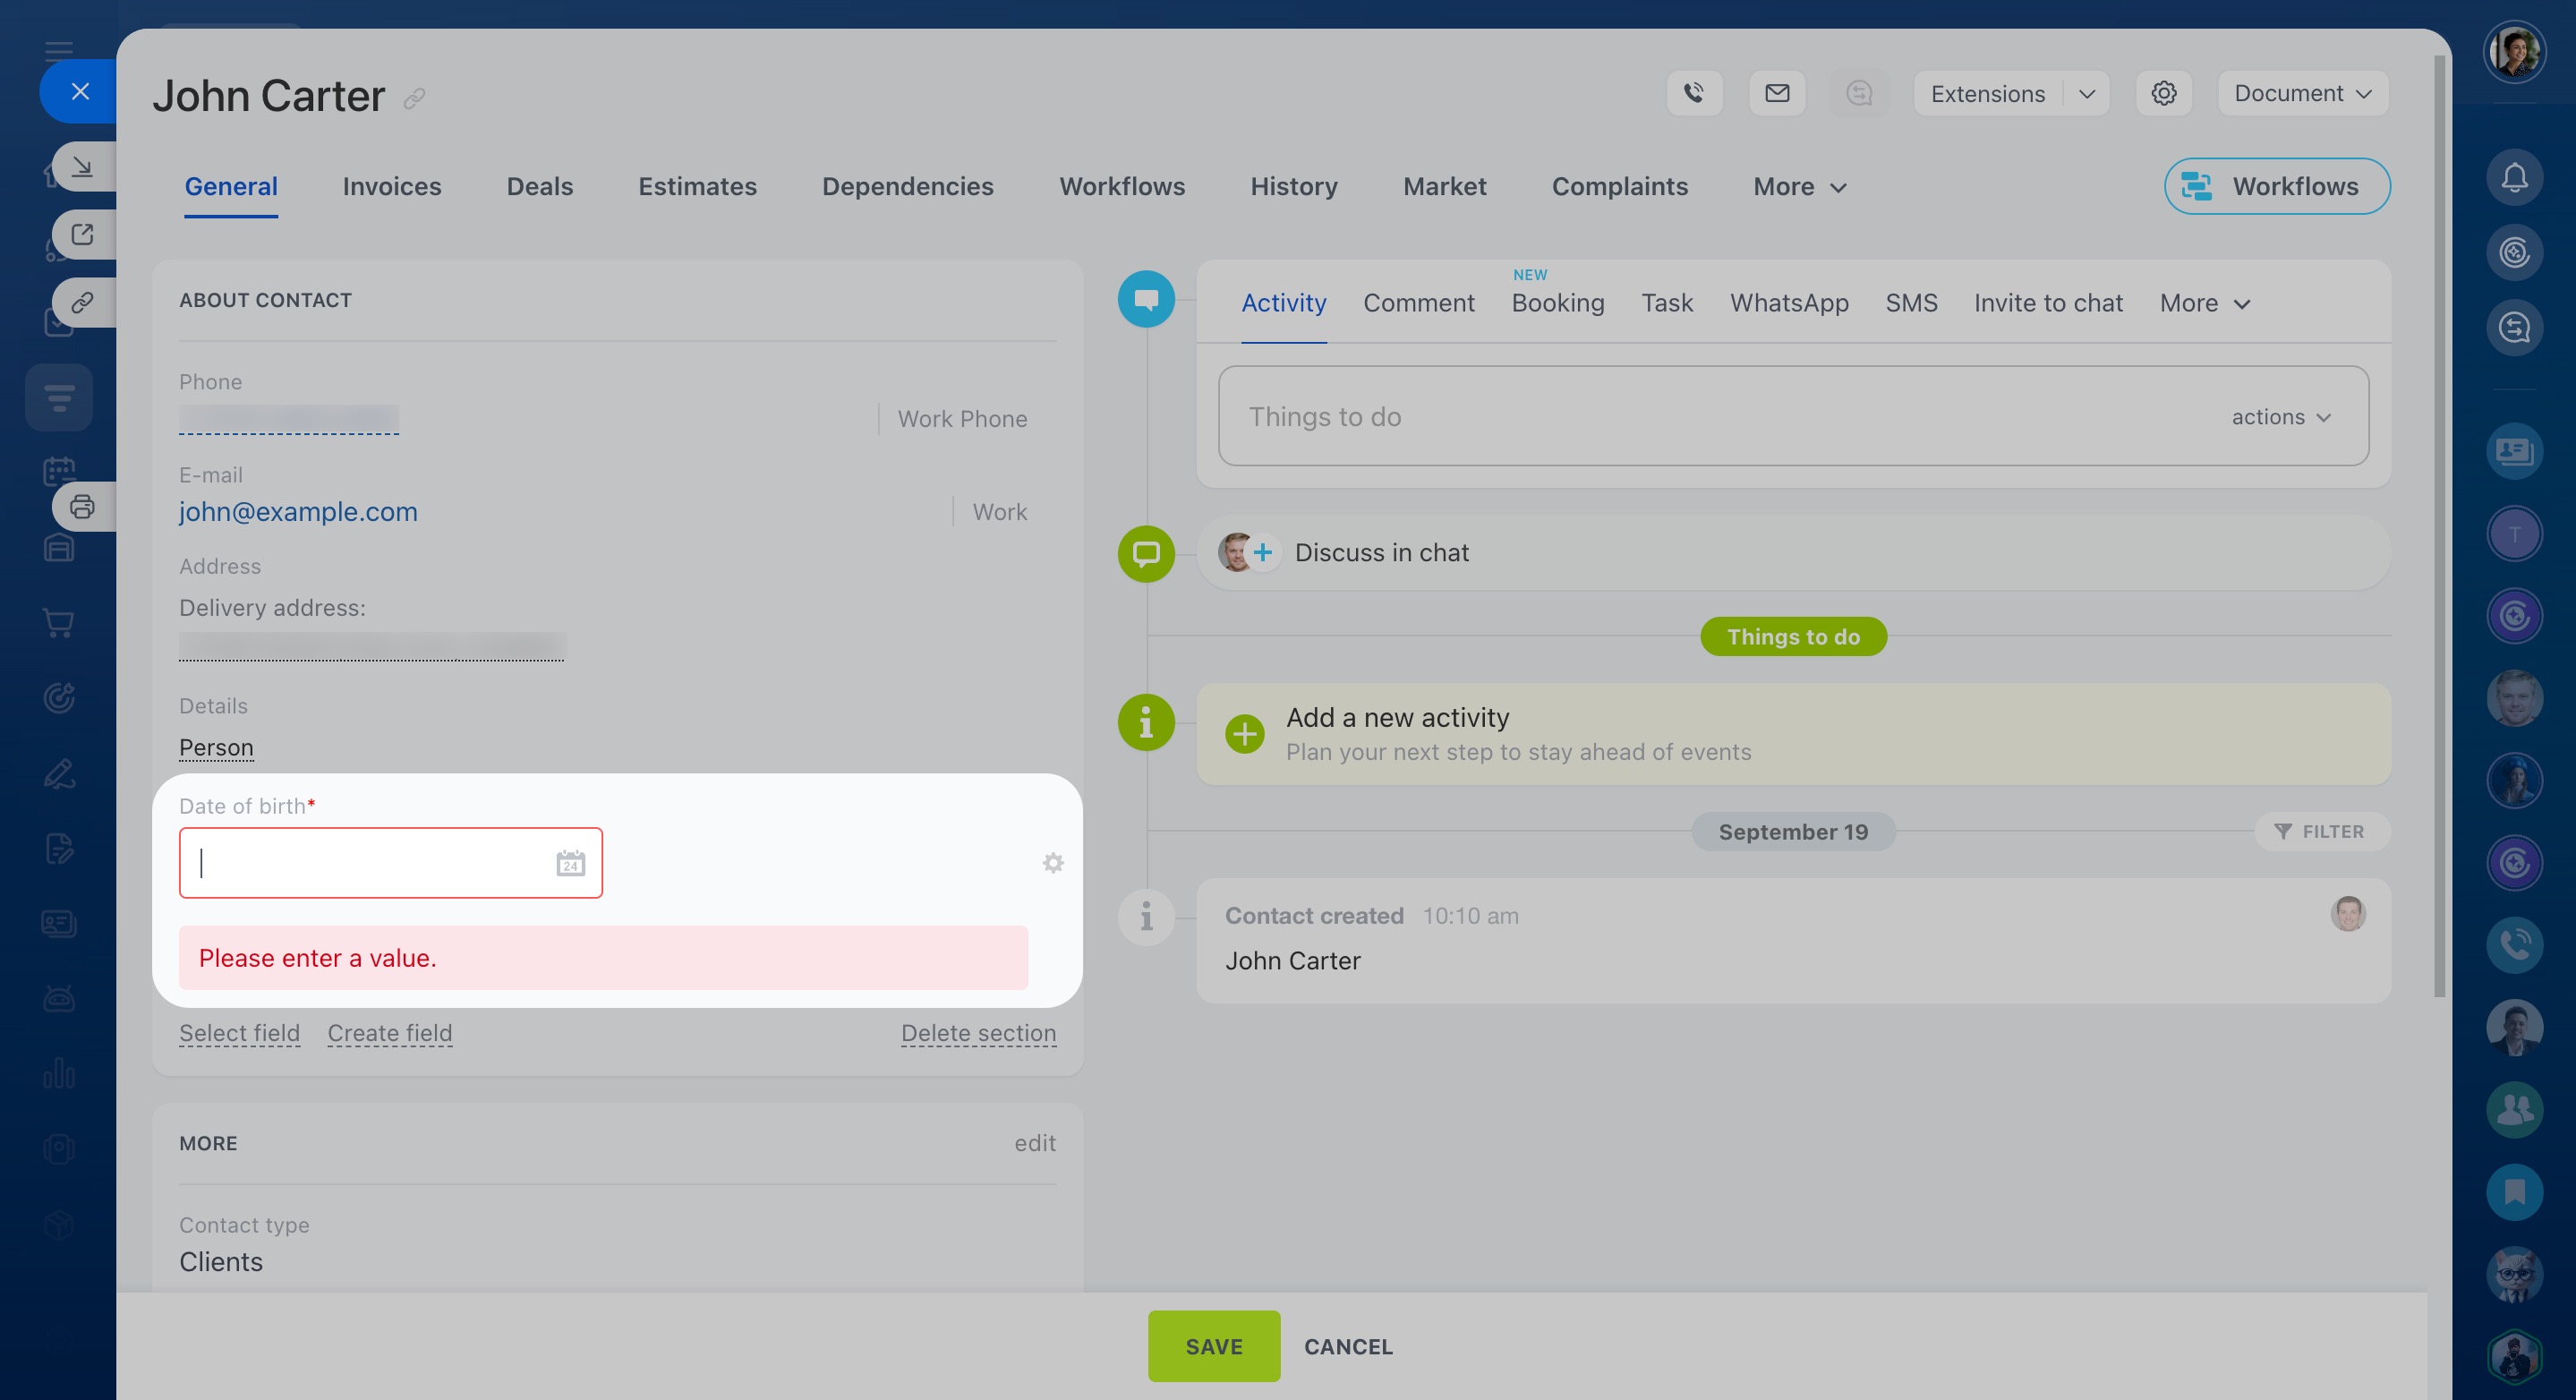Image resolution: width=2576 pixels, height=1400 pixels.
Task: Open the settings gear in contact header
Action: pyautogui.click(x=2164, y=93)
